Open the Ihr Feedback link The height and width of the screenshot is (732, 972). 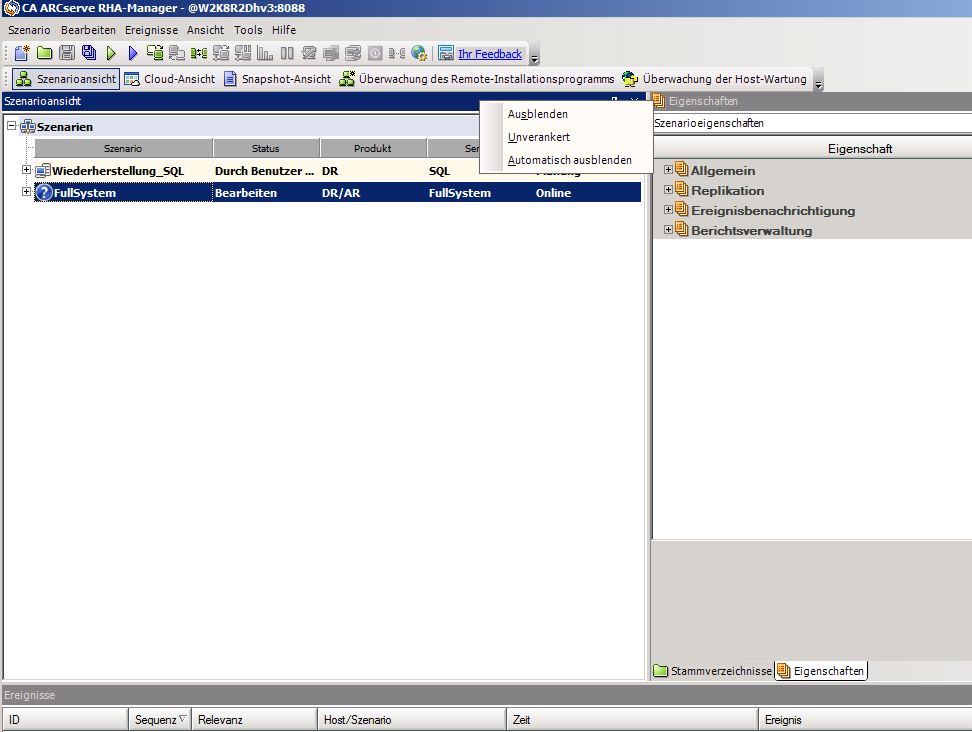490,54
